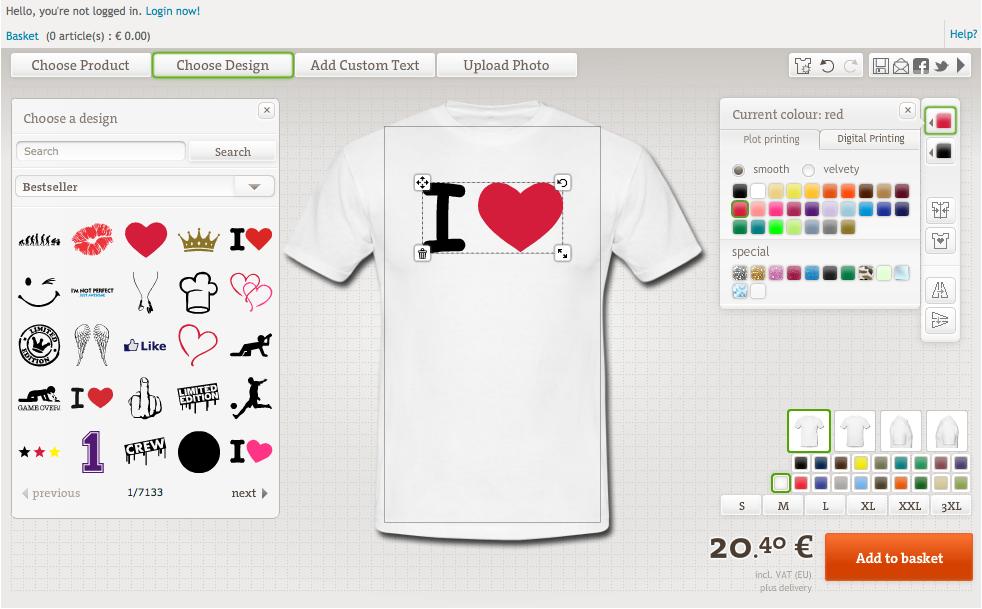Click the rotate handle on the design

(562, 183)
